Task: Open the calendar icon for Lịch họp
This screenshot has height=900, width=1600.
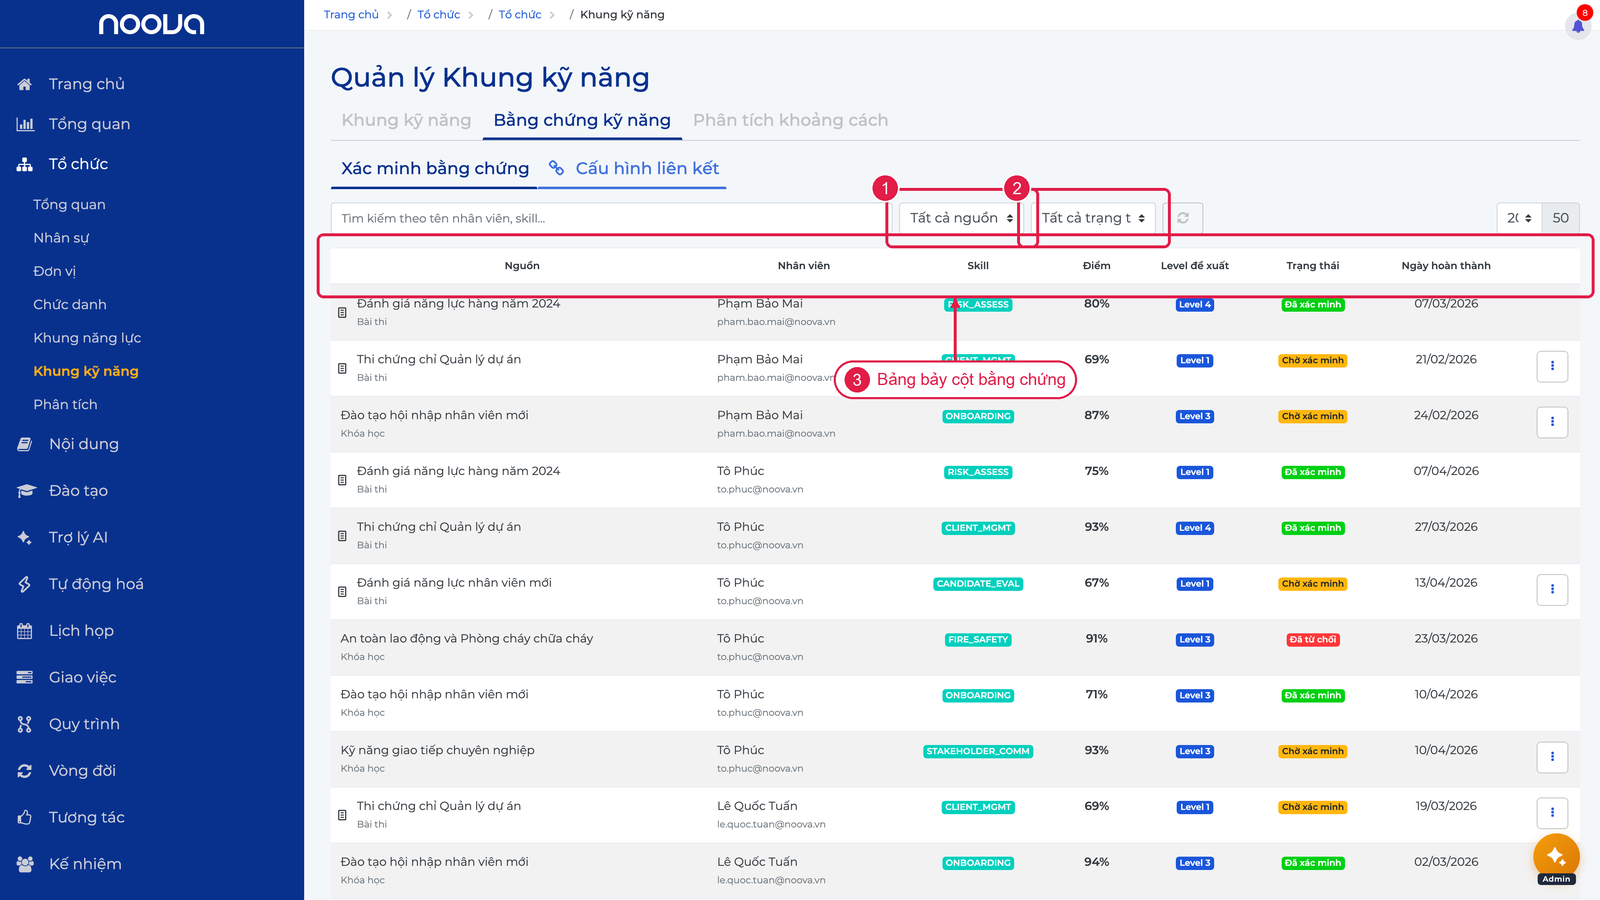Action: 25,631
